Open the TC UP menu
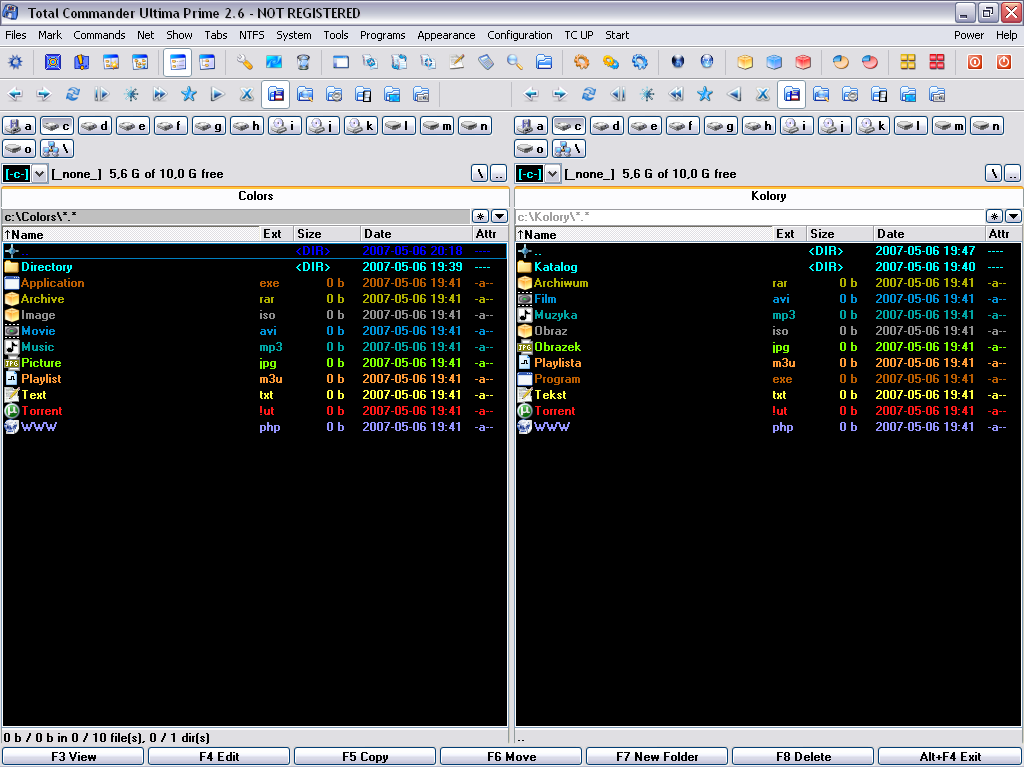This screenshot has width=1024, height=768. coord(579,35)
